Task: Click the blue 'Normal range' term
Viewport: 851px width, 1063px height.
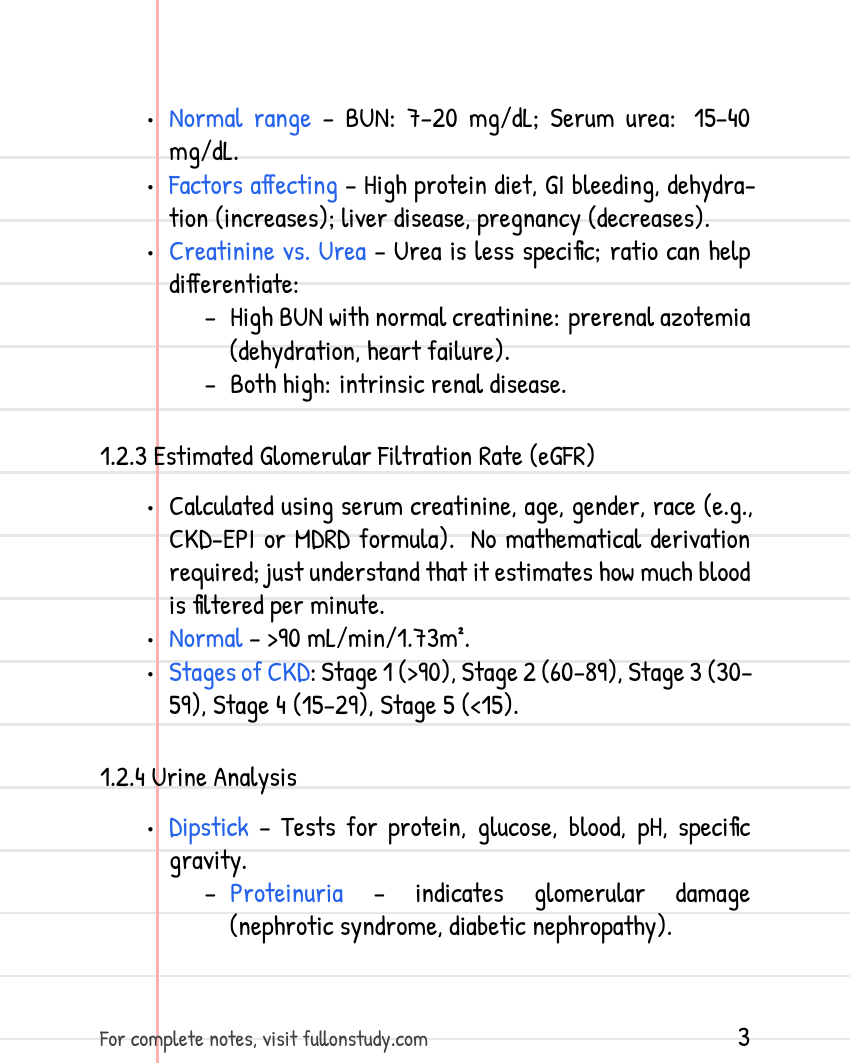Action: coord(240,119)
